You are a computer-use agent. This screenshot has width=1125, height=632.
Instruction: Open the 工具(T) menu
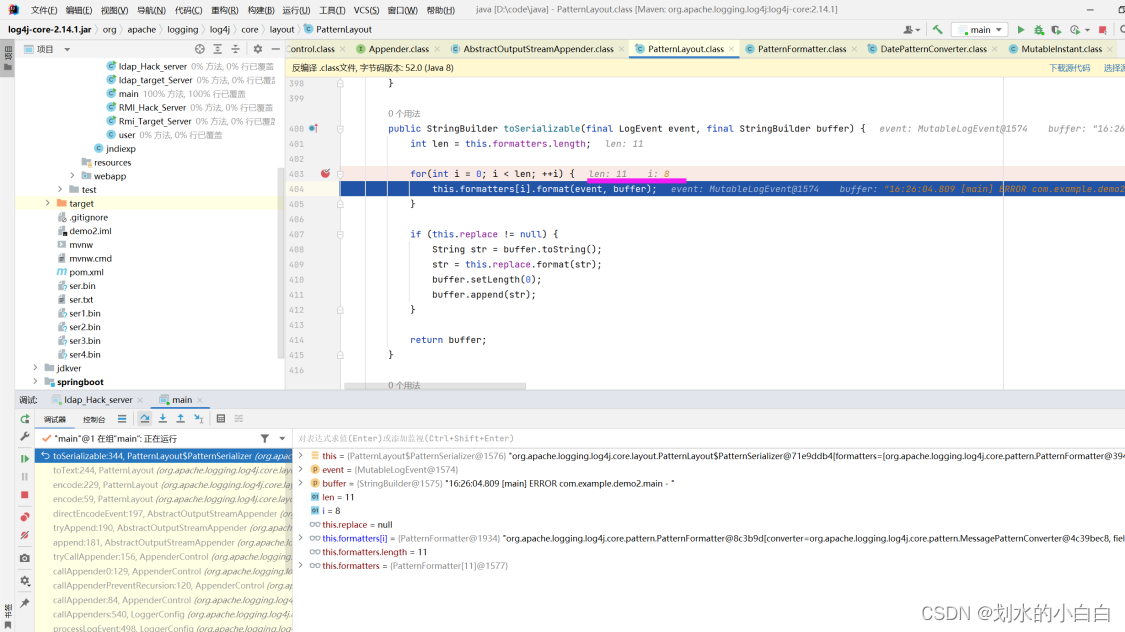click(331, 10)
